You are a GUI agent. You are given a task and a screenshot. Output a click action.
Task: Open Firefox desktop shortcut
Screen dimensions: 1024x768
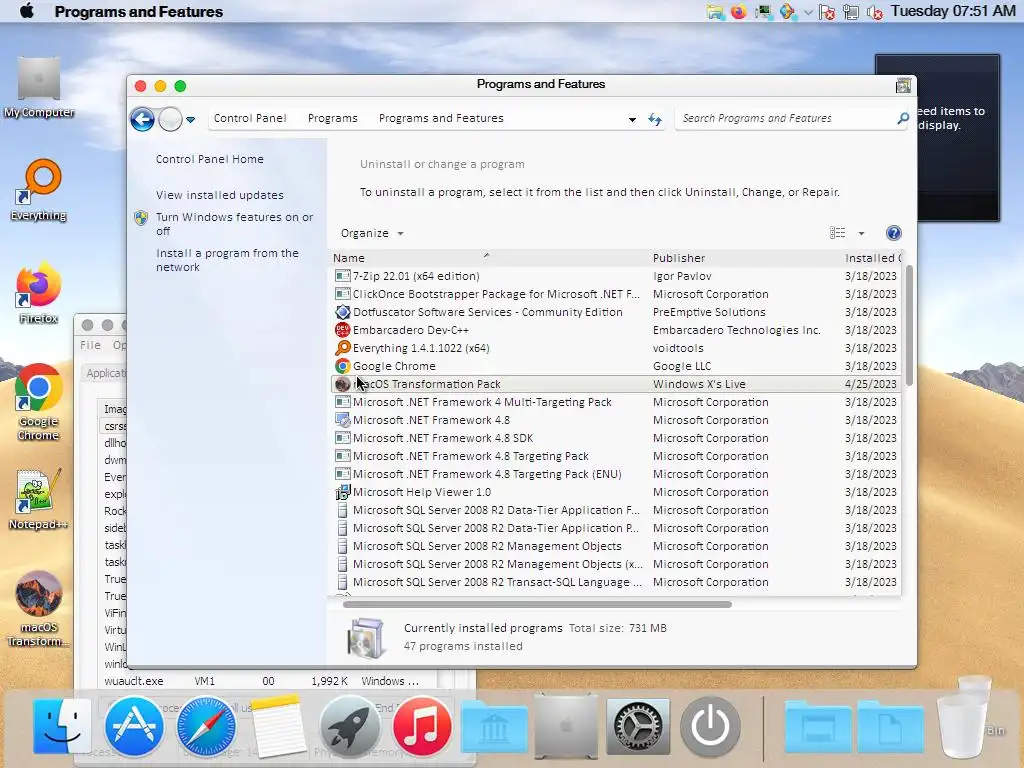39,293
